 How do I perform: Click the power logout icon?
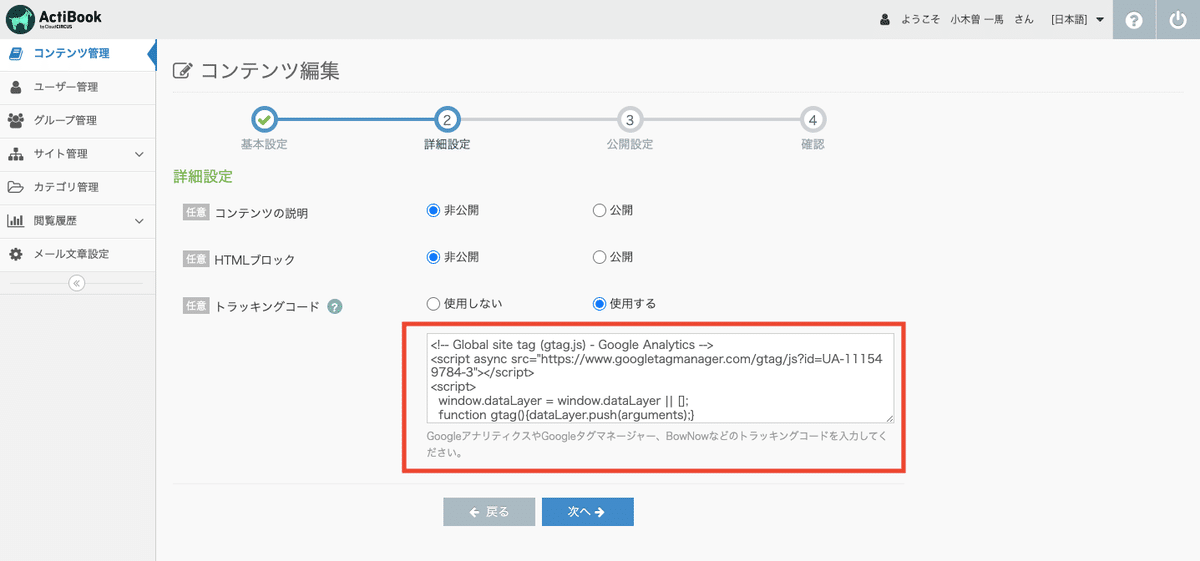coord(1177,20)
